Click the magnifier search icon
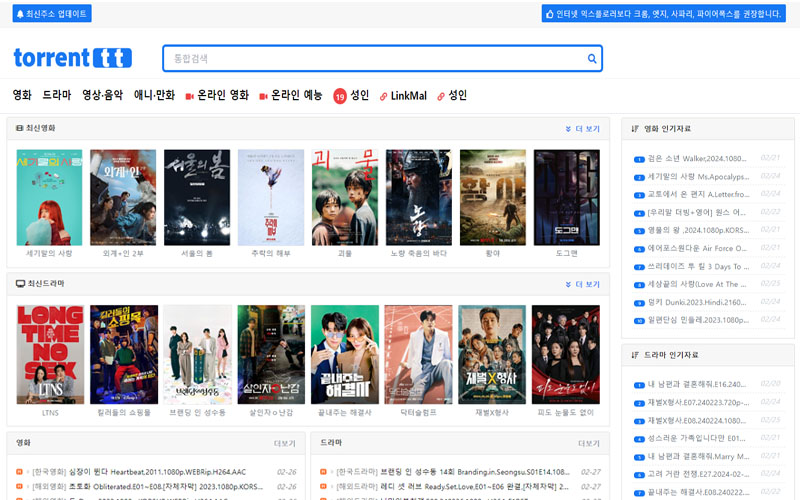Viewport: 800px width, 500px height. [x=592, y=59]
